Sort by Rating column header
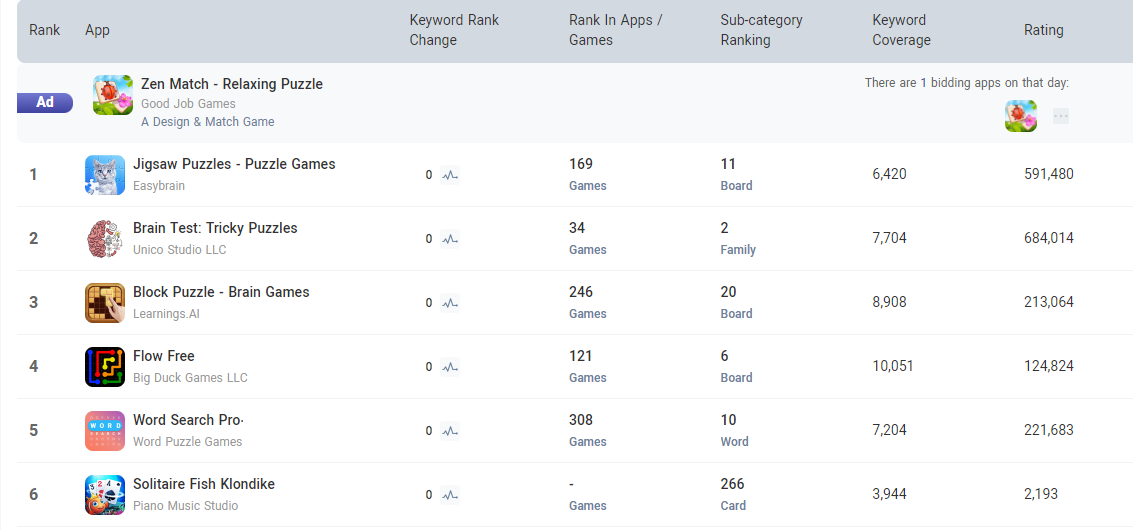The width and height of the screenshot is (1133, 530). pos(1043,30)
